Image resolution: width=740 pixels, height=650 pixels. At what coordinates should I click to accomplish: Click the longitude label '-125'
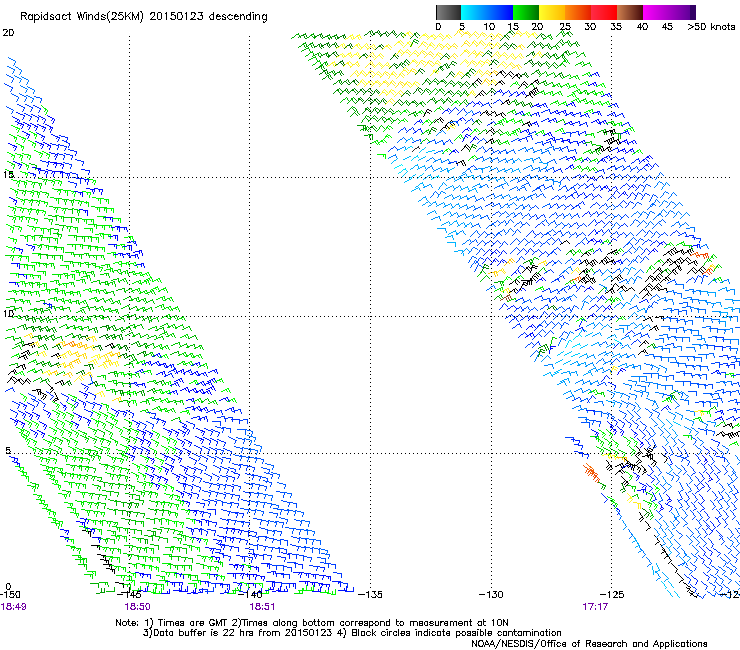coord(612,594)
